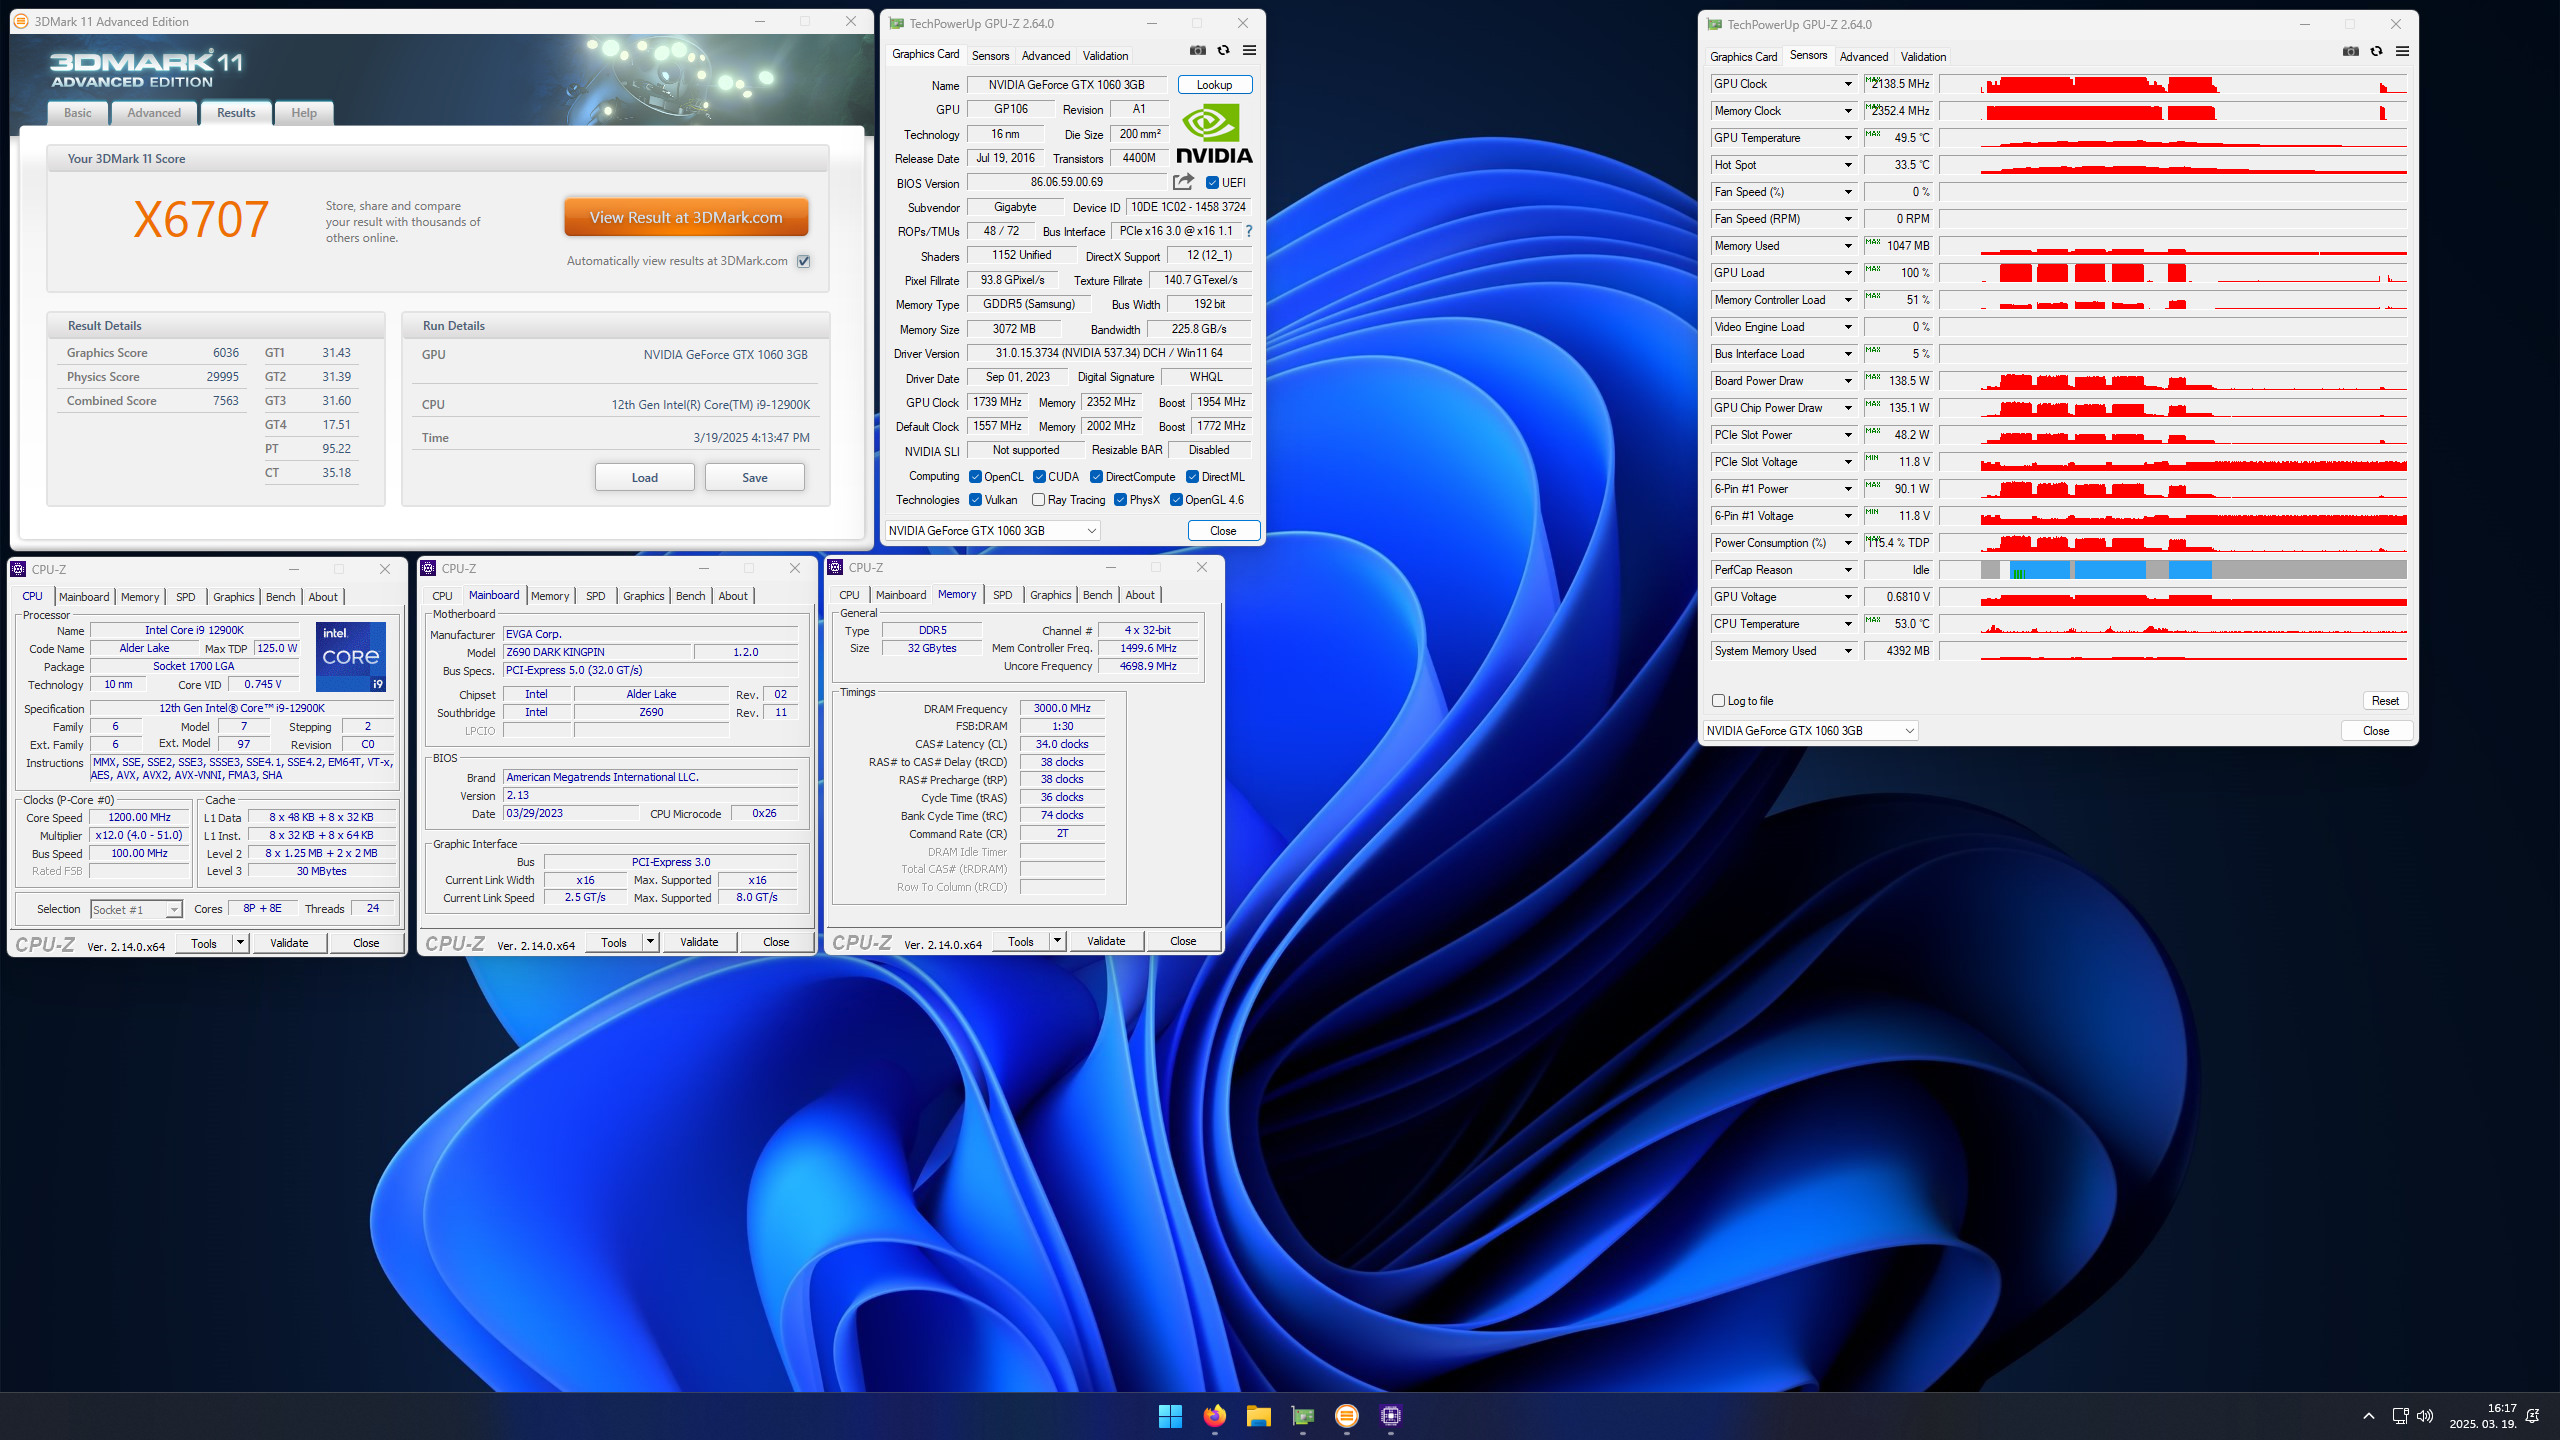Click the volume speaker icon in system tray
Screen dimensions: 2560x1440
click(x=2425, y=1416)
